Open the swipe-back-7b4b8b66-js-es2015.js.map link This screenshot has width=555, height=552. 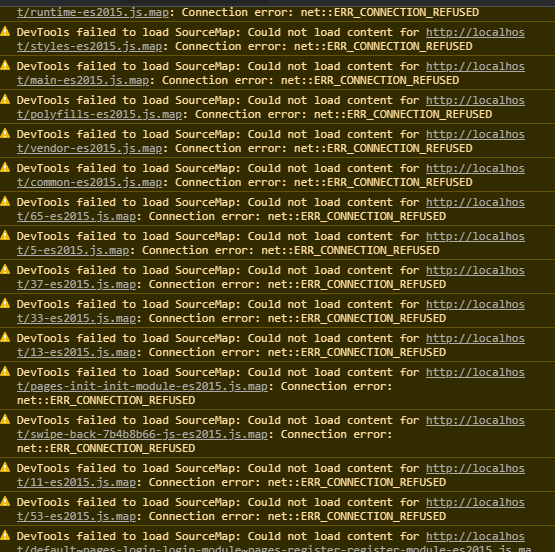pos(142,434)
